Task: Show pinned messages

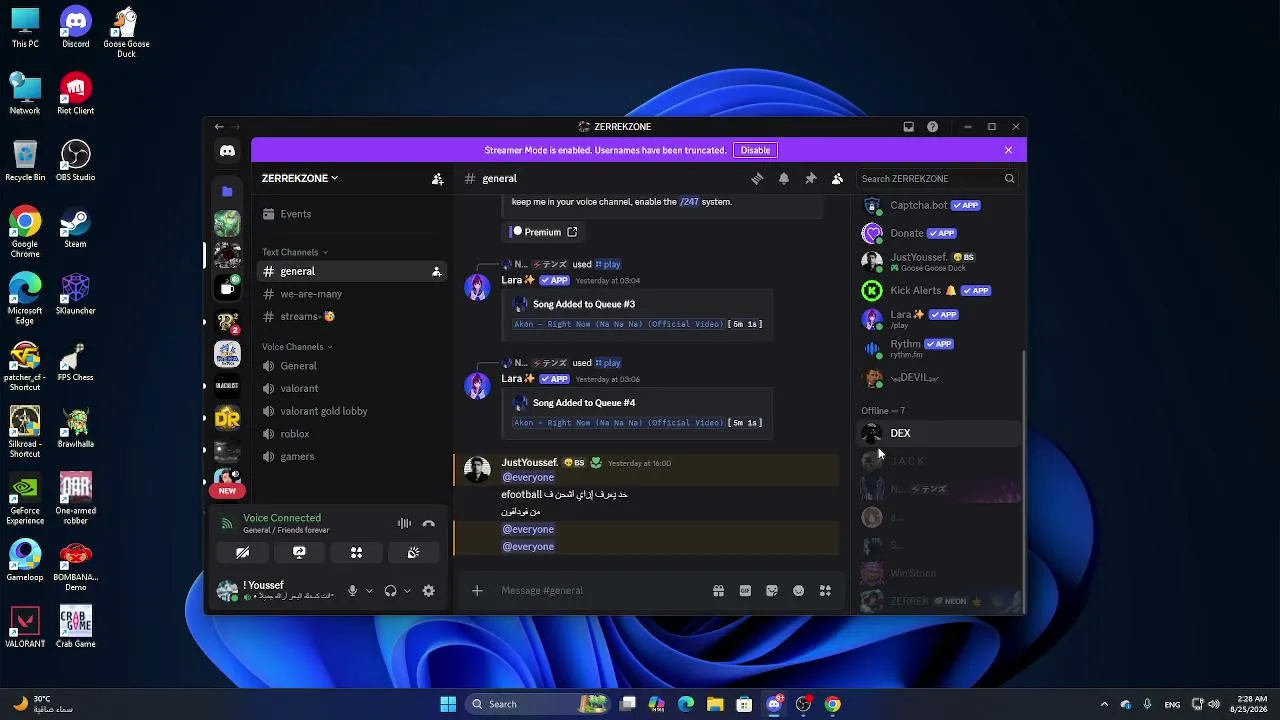Action: 811,178
